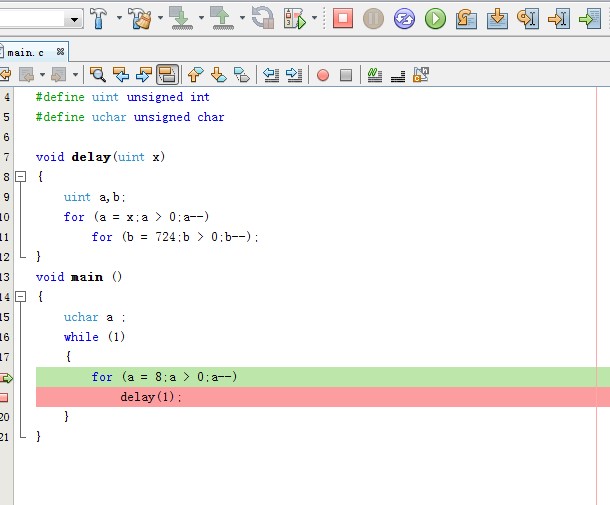Jump to Previous Bookmark icon
Screen dimensions: 610x505
coord(195,74)
